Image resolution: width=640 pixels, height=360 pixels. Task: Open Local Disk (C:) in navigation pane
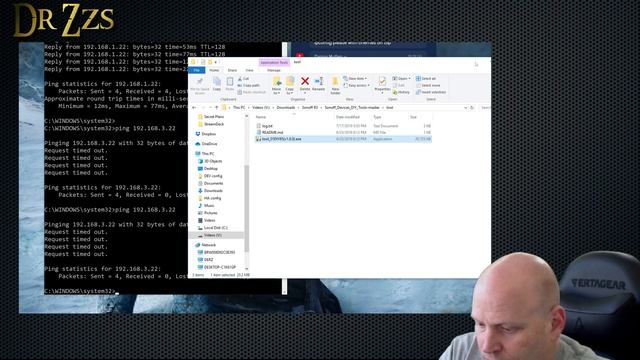(x=213, y=228)
